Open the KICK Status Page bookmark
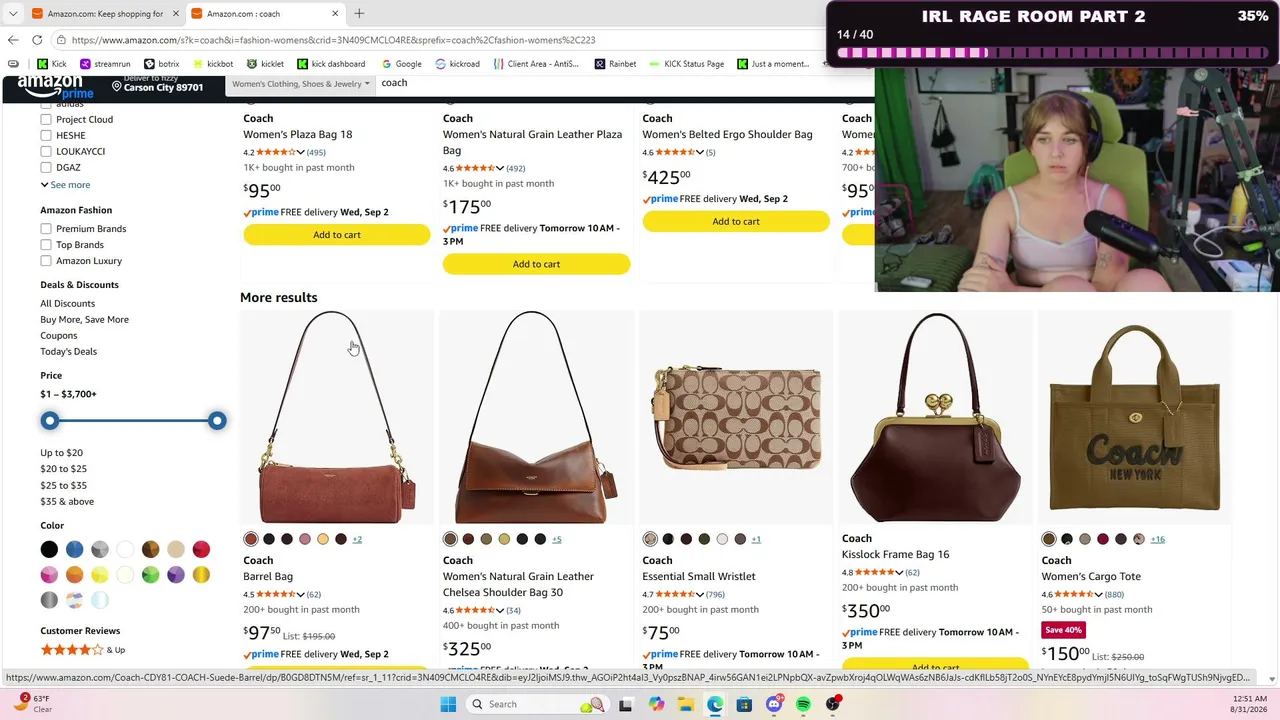 (x=687, y=64)
